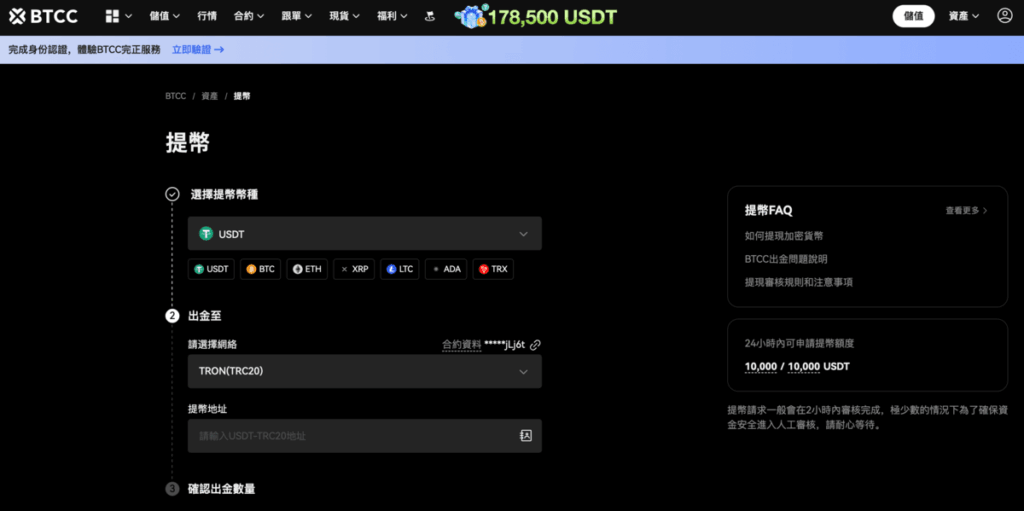Expand the USDT currency dropdown
Image resolution: width=1024 pixels, height=511 pixels.
(x=365, y=234)
